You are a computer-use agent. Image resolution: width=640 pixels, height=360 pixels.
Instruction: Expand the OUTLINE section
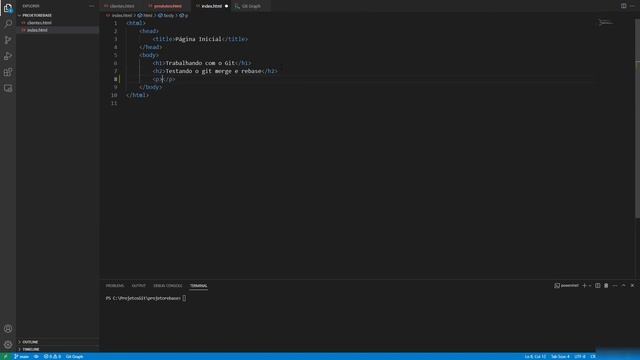30,342
